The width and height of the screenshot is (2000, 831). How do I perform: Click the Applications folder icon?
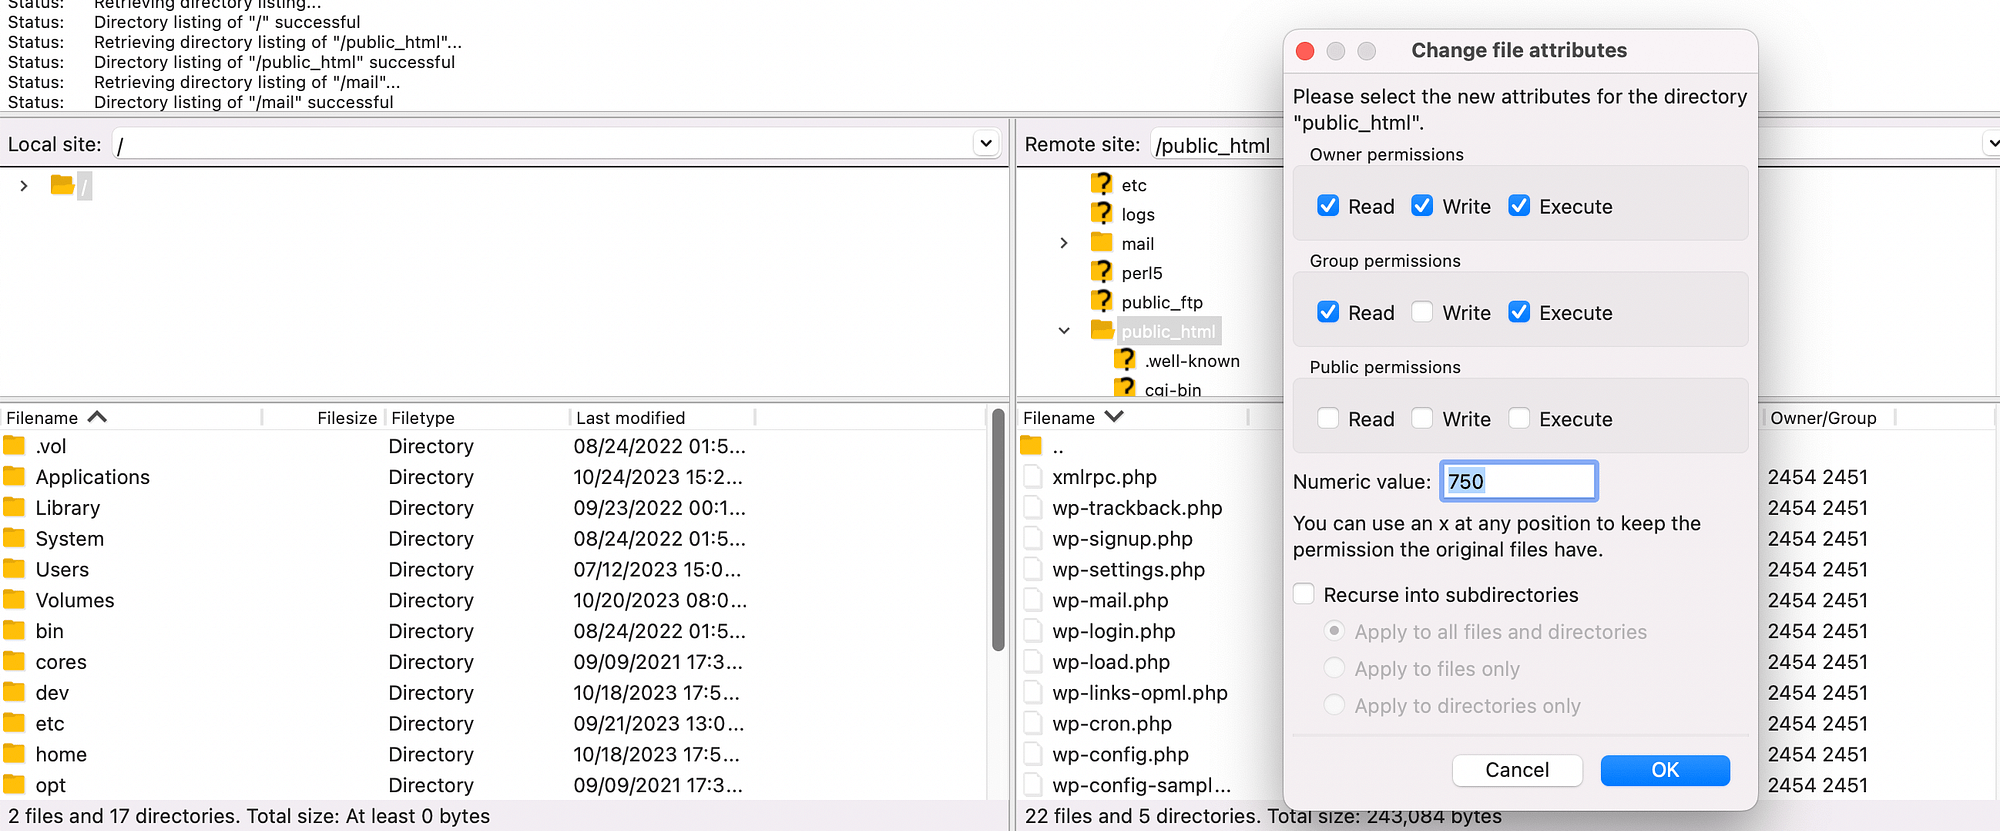click(x=15, y=477)
